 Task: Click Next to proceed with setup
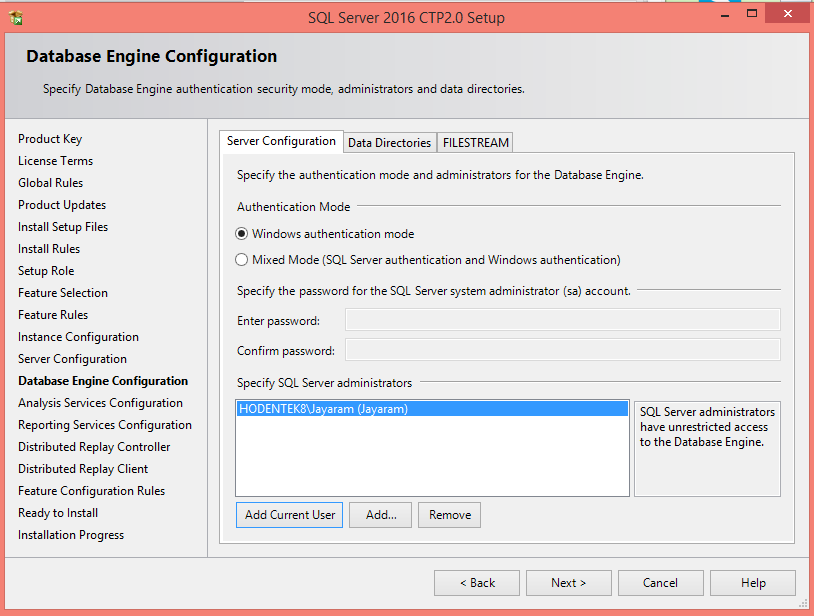(x=568, y=582)
